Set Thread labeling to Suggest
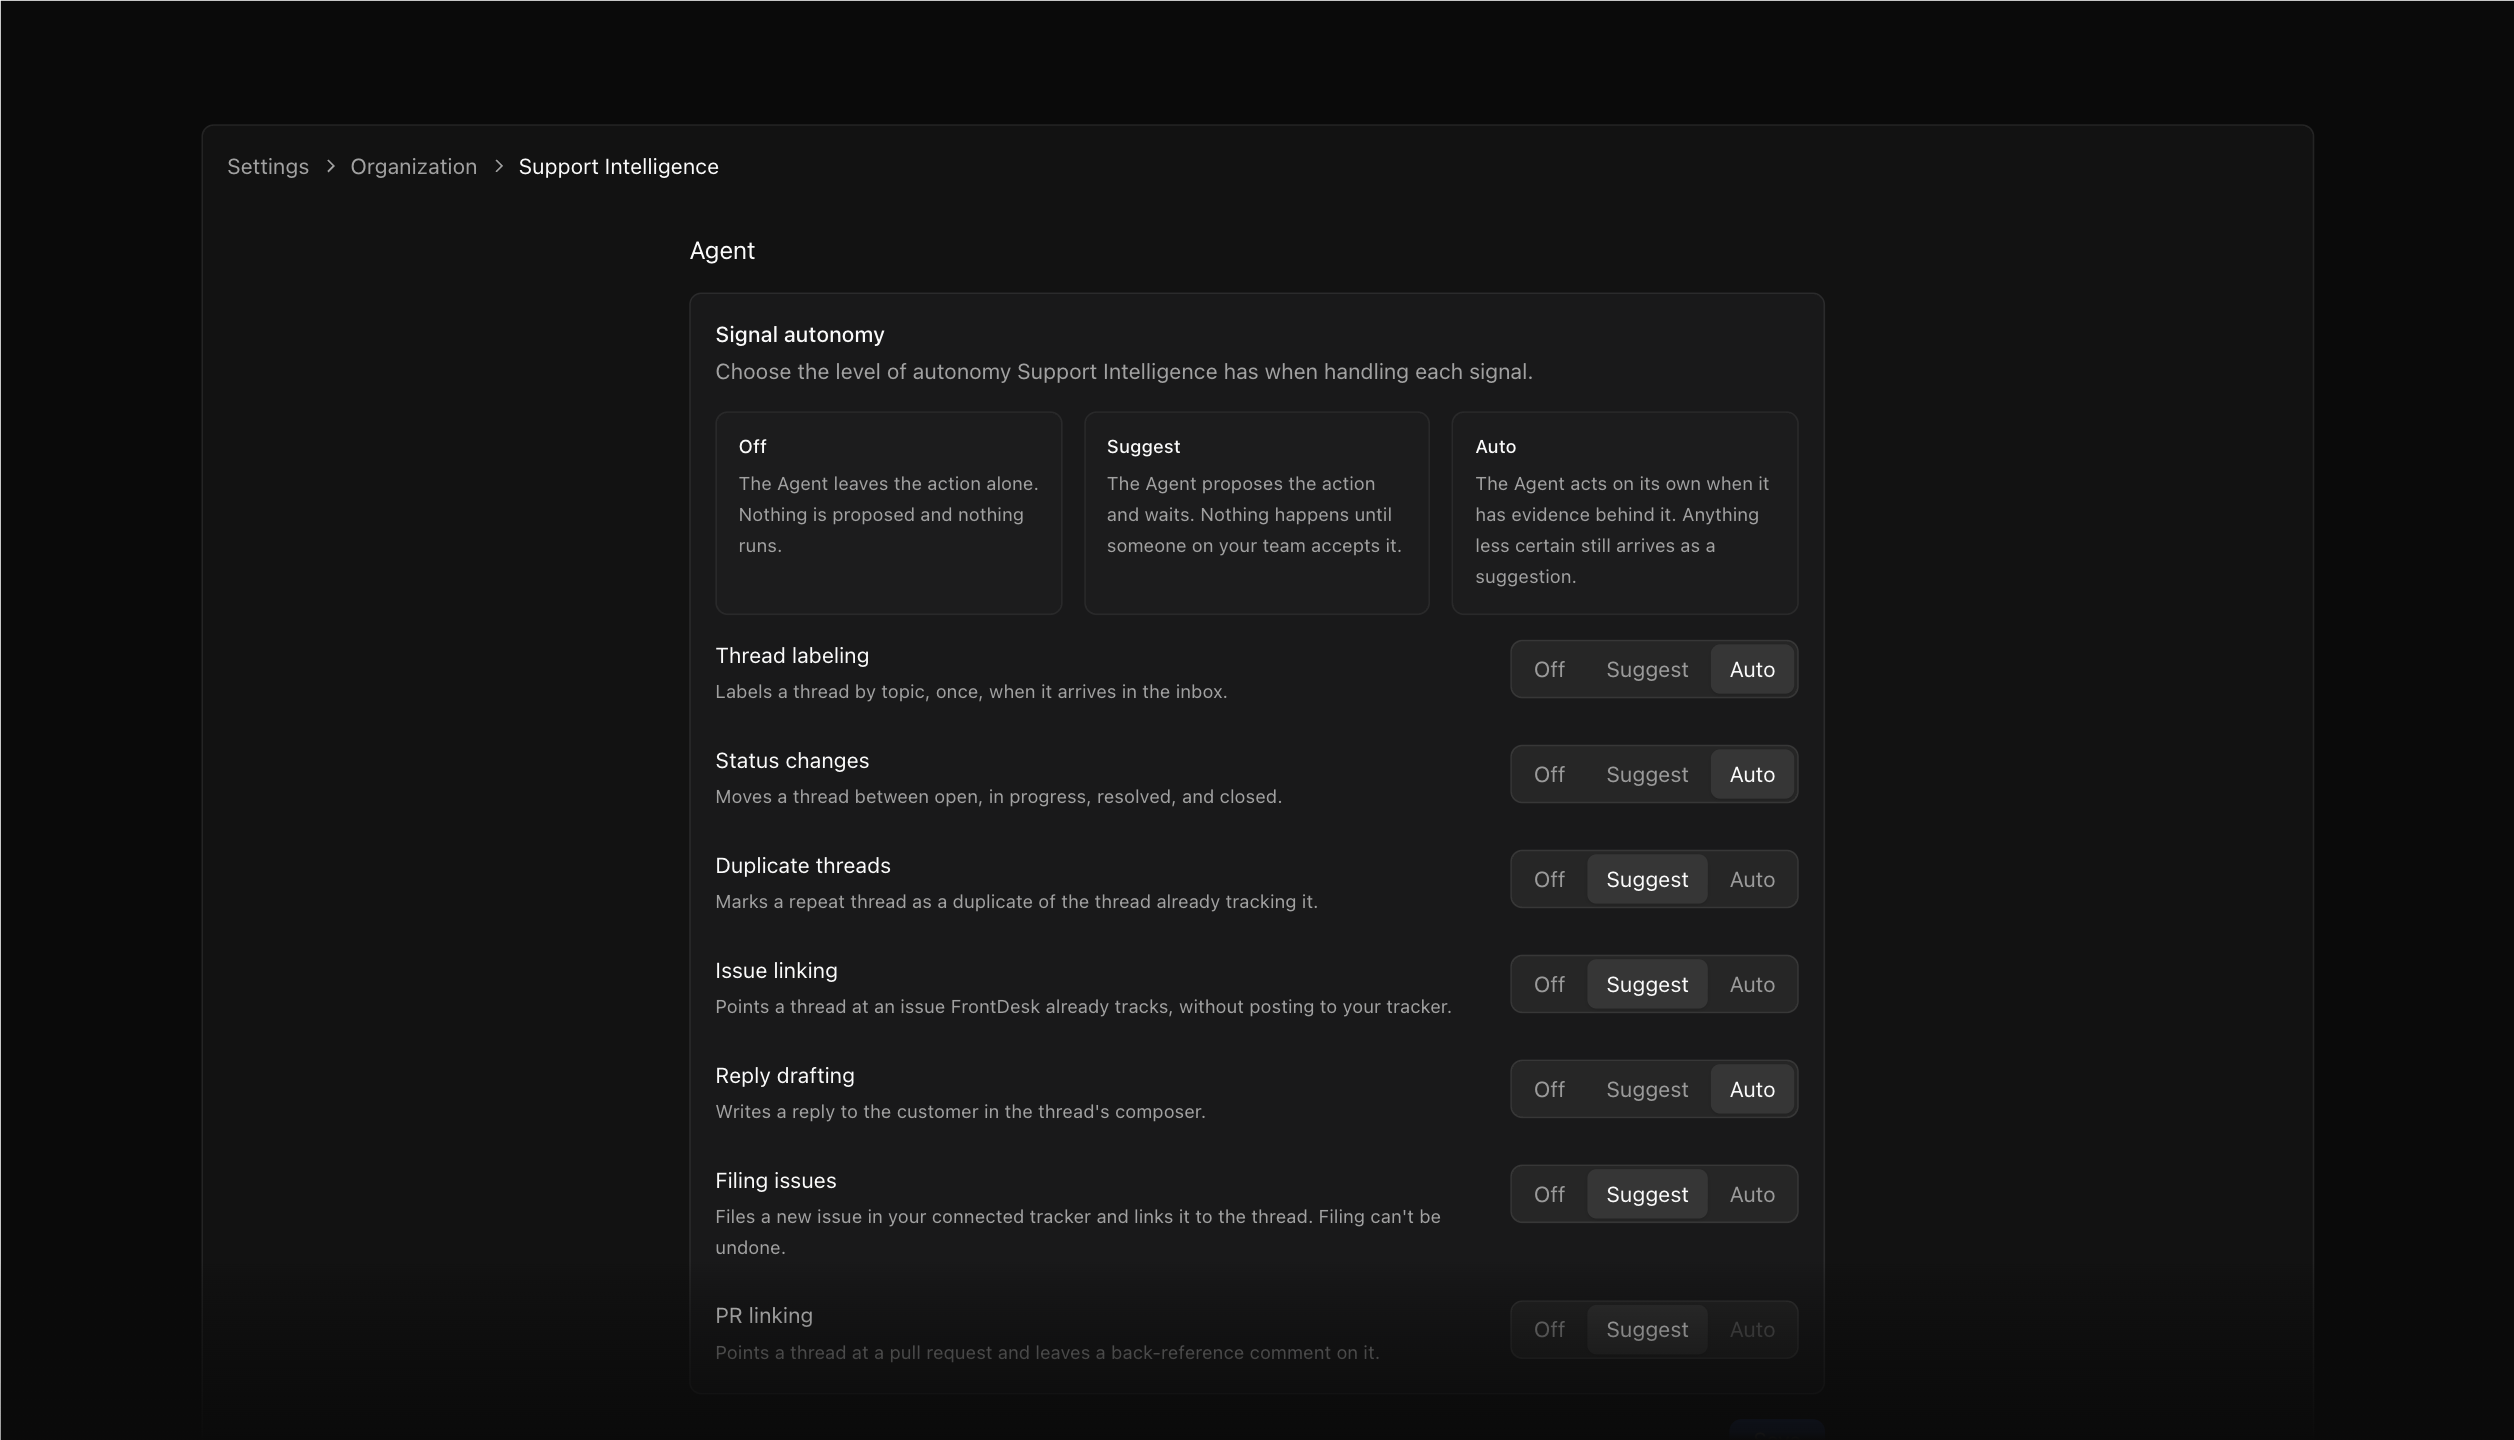 1647,669
